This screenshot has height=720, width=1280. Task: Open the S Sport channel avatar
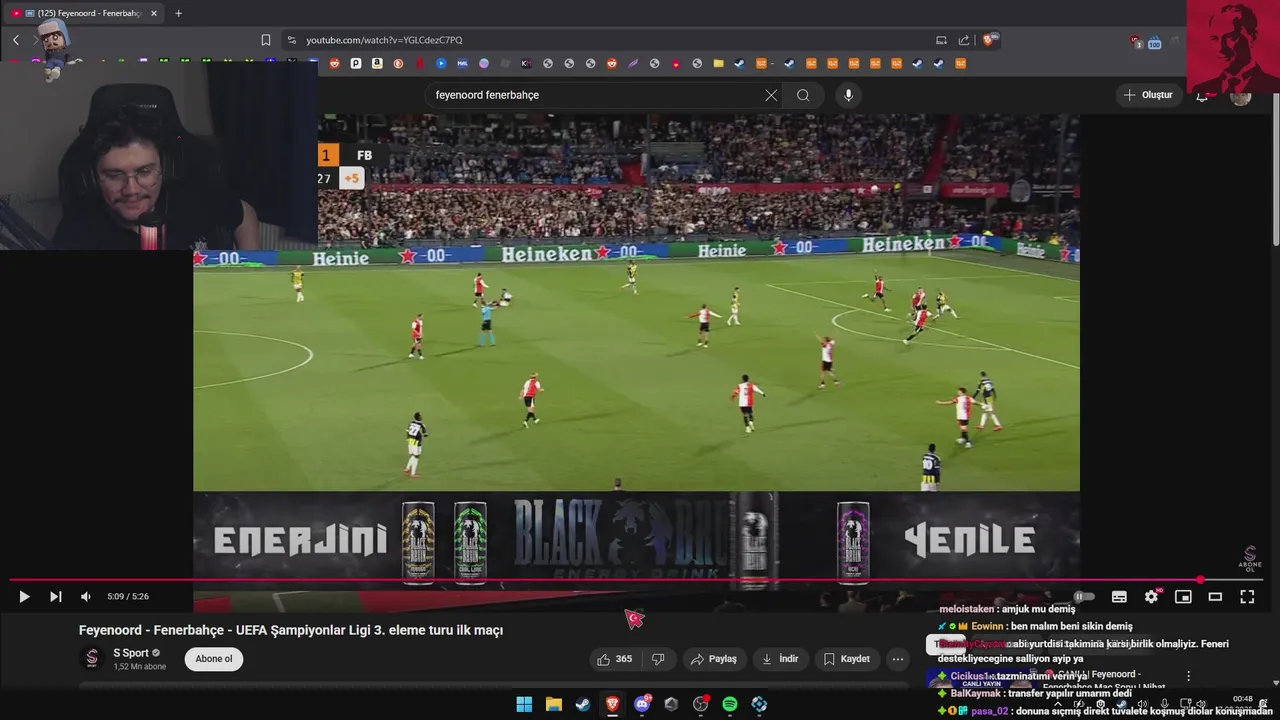[x=92, y=658]
